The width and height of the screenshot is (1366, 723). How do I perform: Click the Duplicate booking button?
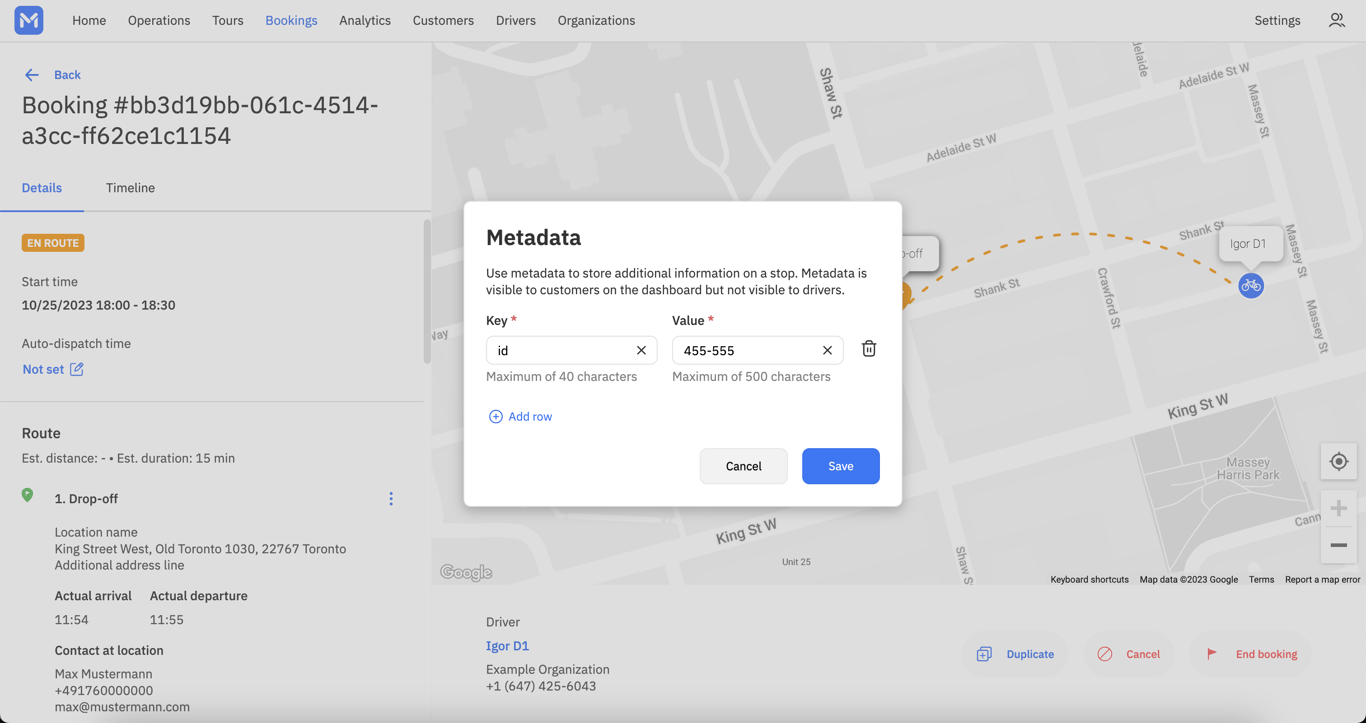pos(1016,654)
